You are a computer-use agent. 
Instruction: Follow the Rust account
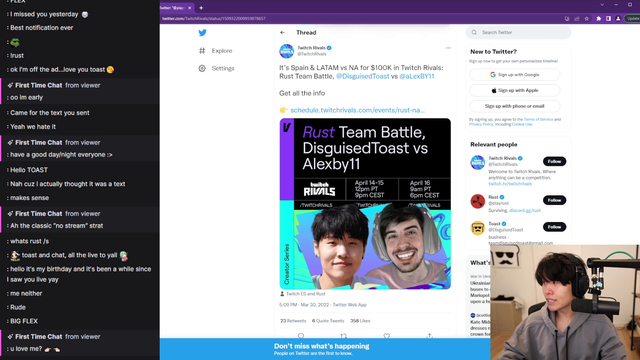pos(554,200)
